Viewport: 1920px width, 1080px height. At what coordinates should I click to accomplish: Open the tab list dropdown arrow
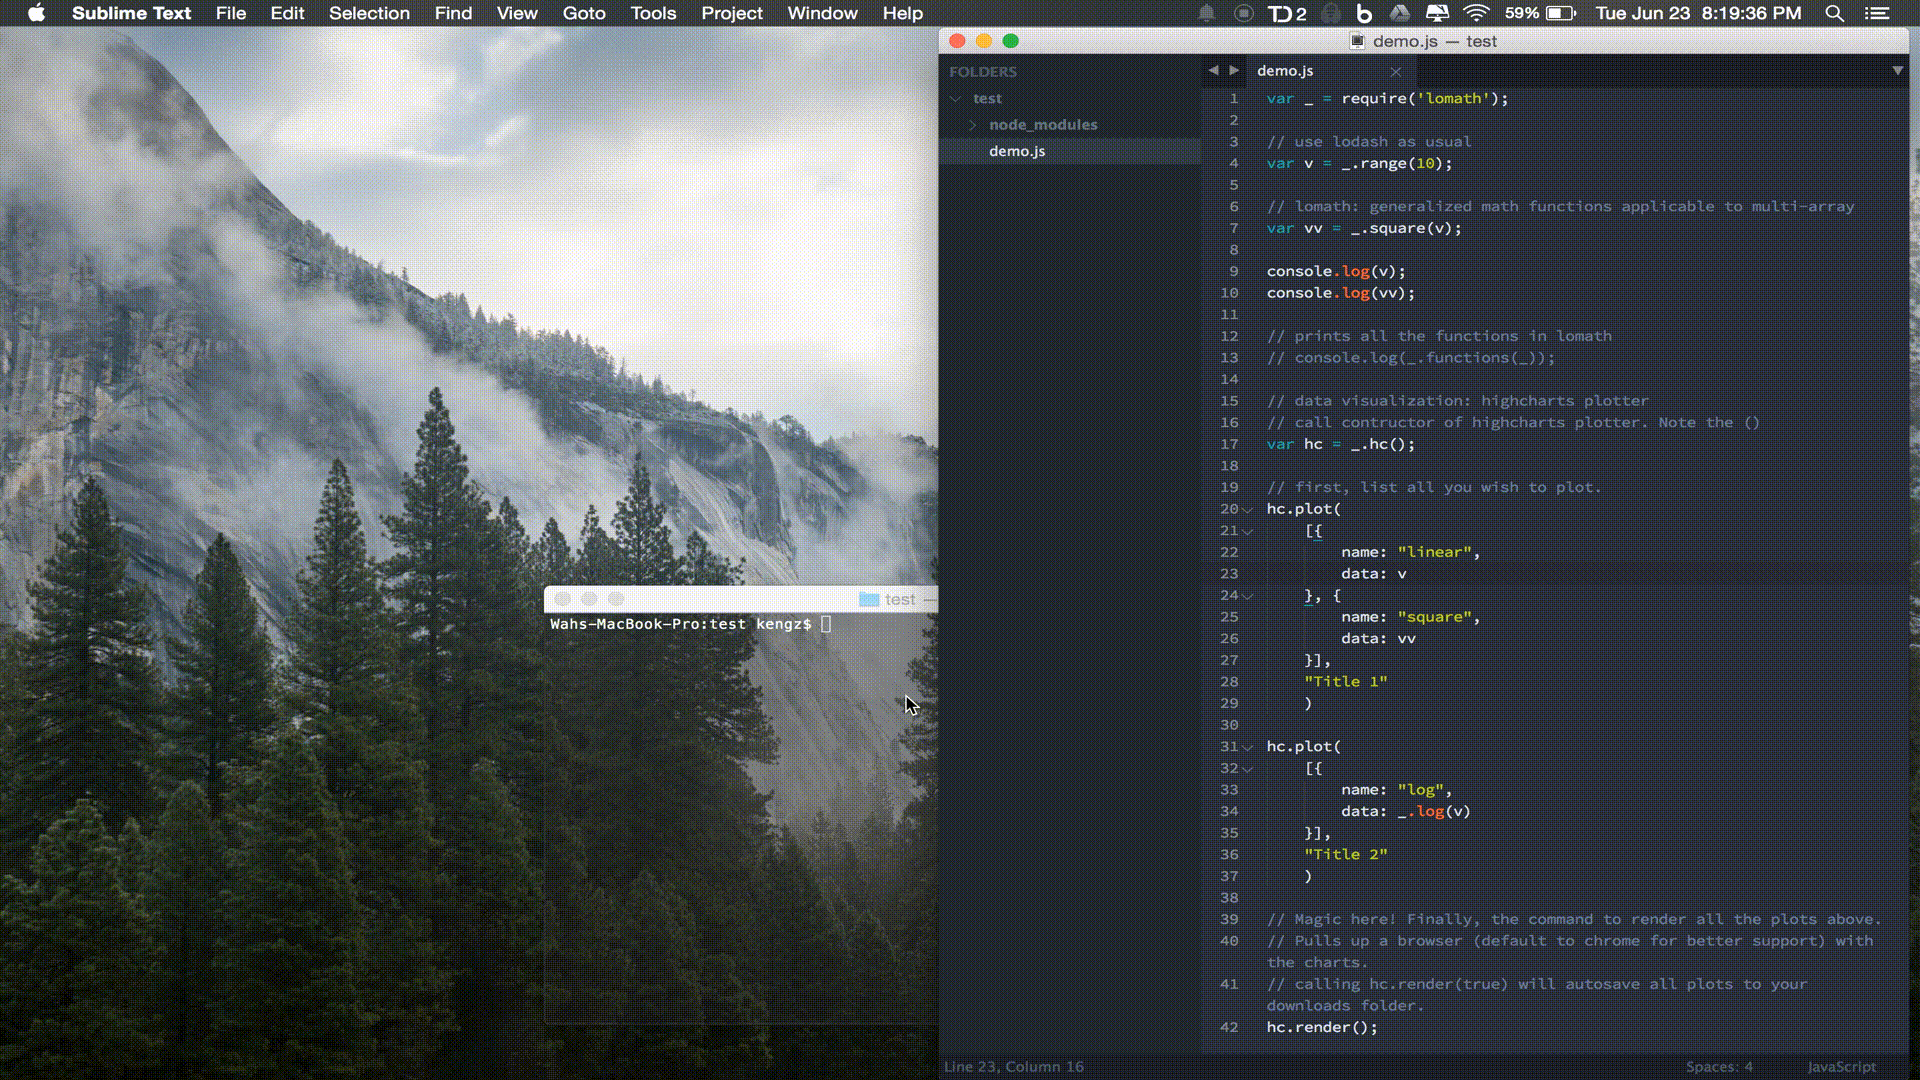[1897, 70]
